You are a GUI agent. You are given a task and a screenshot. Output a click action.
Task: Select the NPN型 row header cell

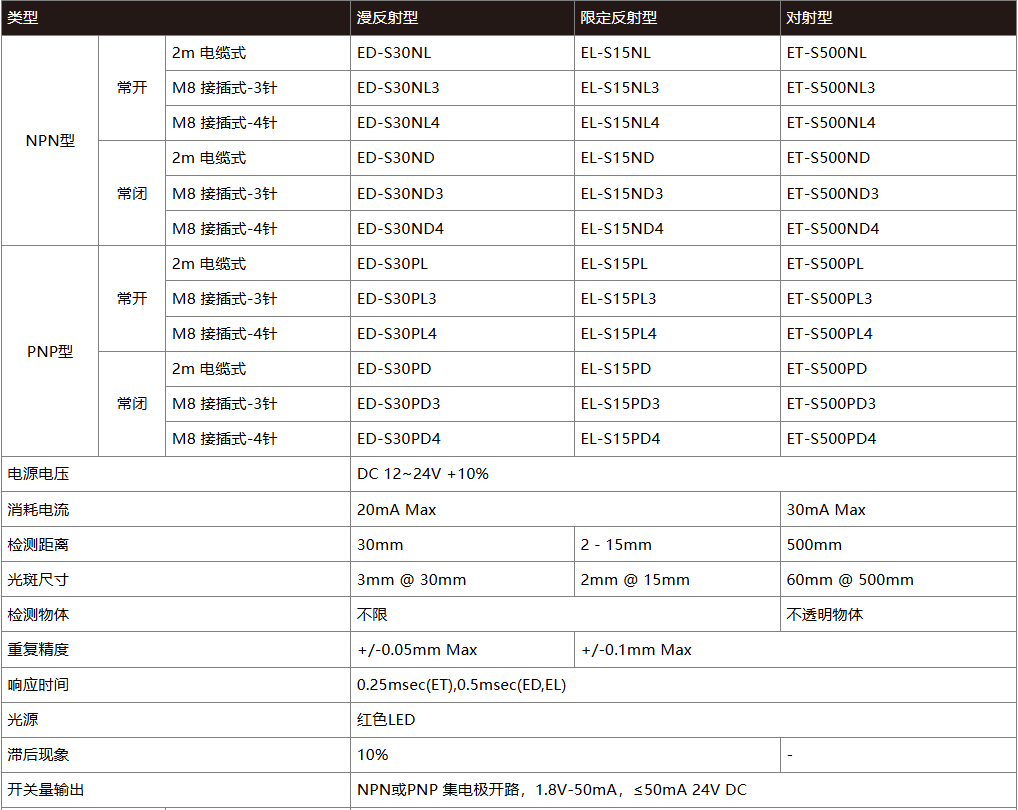click(x=50, y=141)
